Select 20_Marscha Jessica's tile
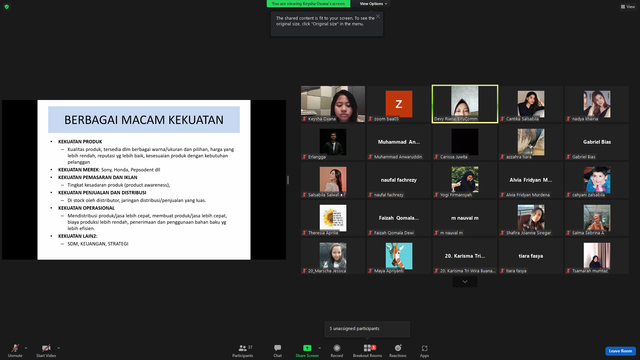 point(333,256)
